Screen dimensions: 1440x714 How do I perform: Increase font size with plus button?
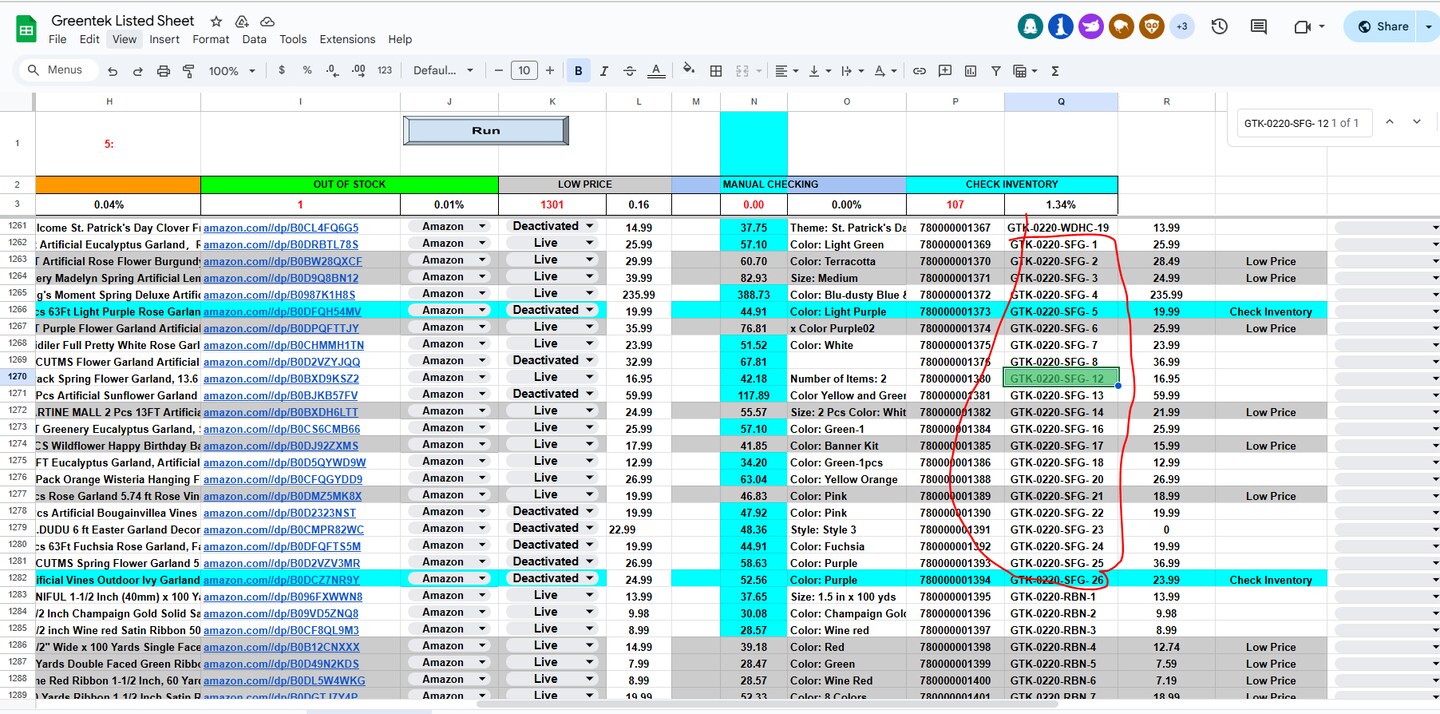(x=549, y=70)
